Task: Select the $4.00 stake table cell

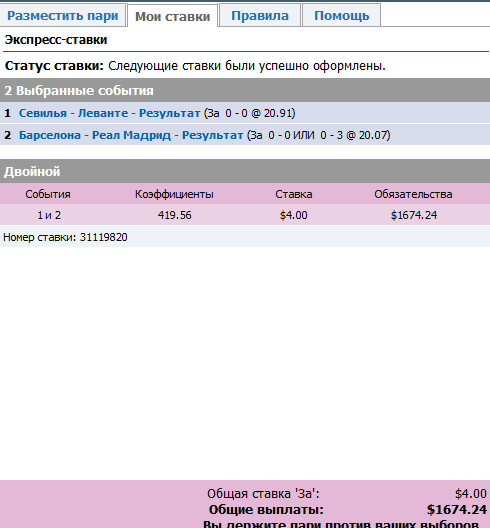Action: 294,215
